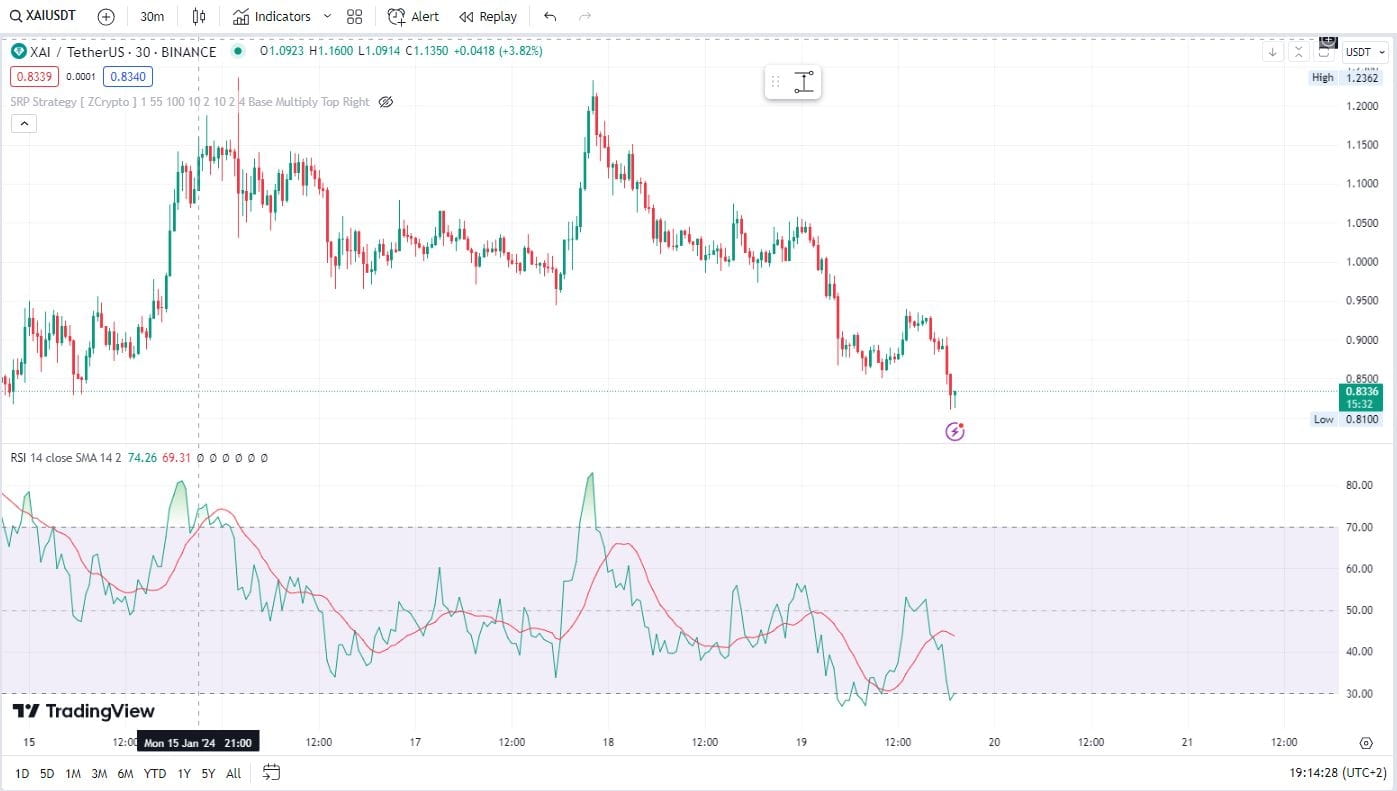Click the TradingView logo
The height and width of the screenshot is (791, 1397).
[80, 711]
